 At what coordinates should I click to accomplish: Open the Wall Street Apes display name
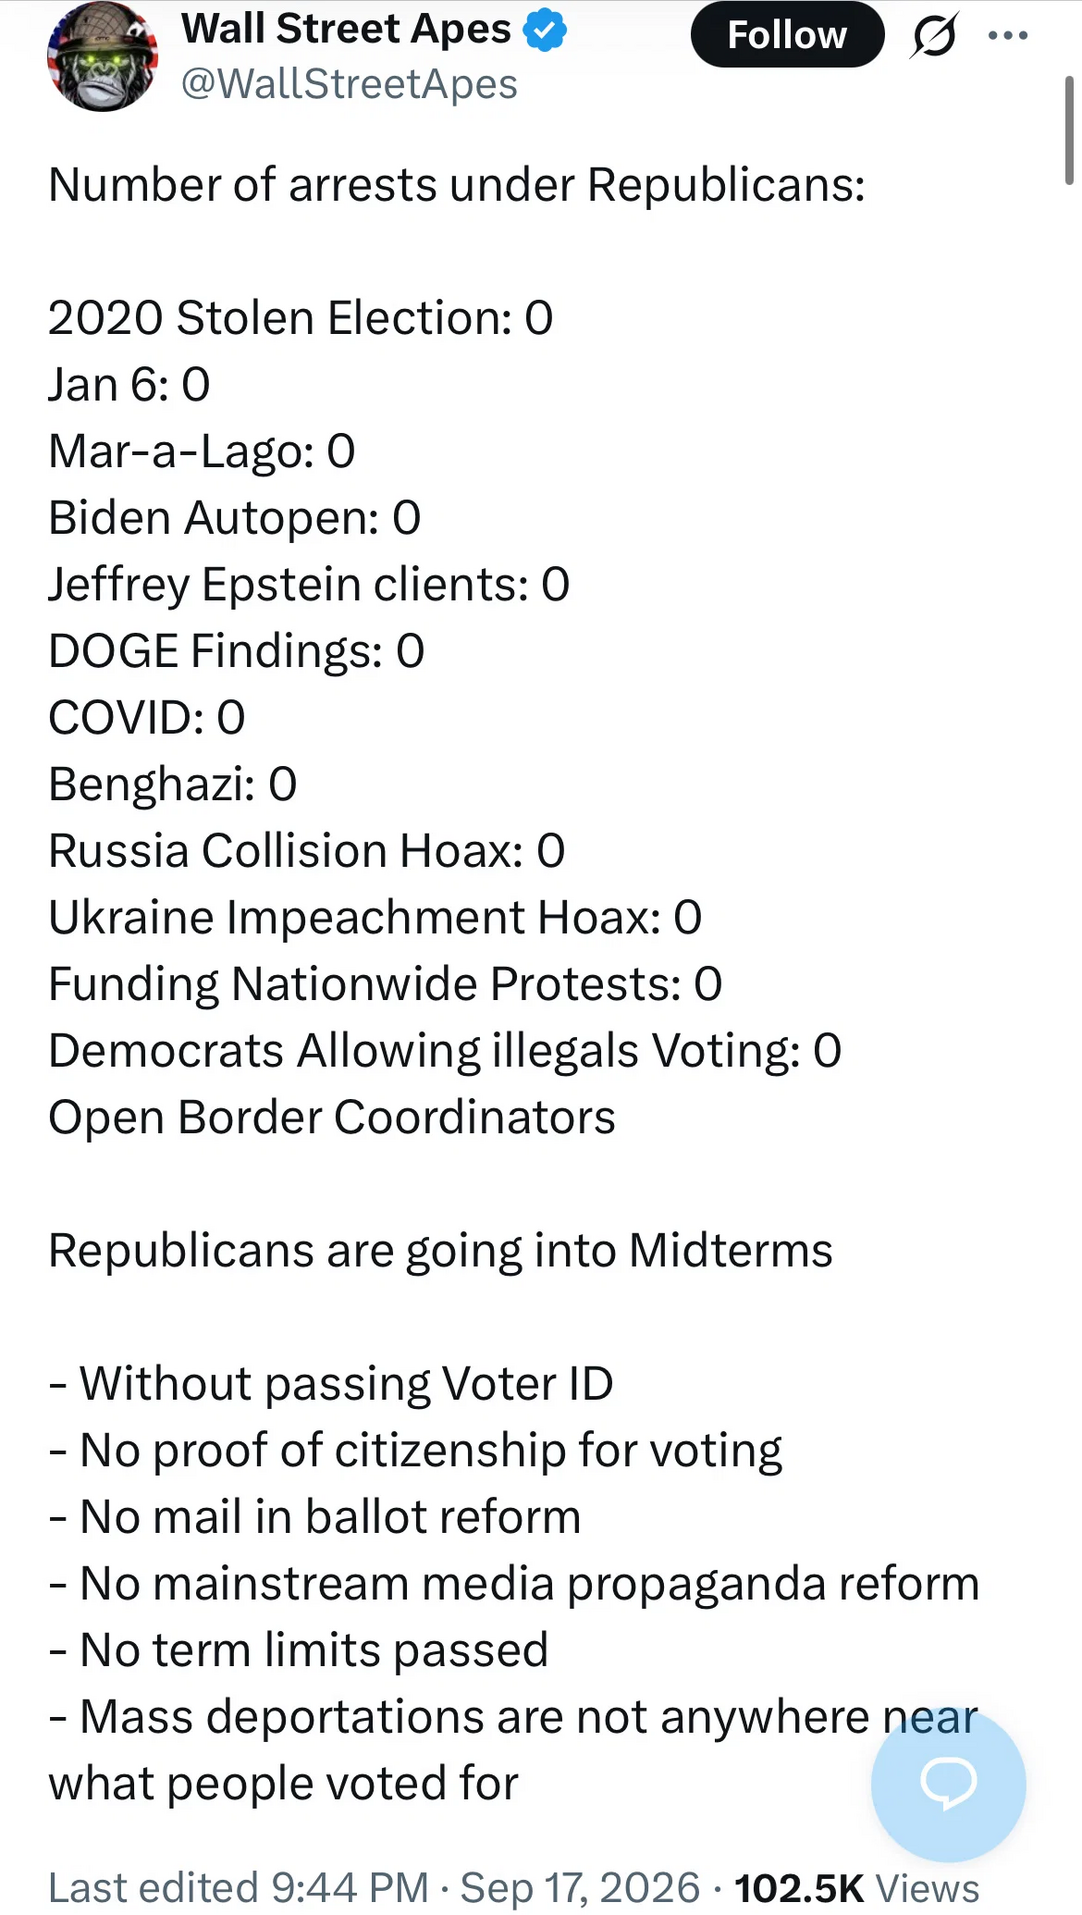346,29
